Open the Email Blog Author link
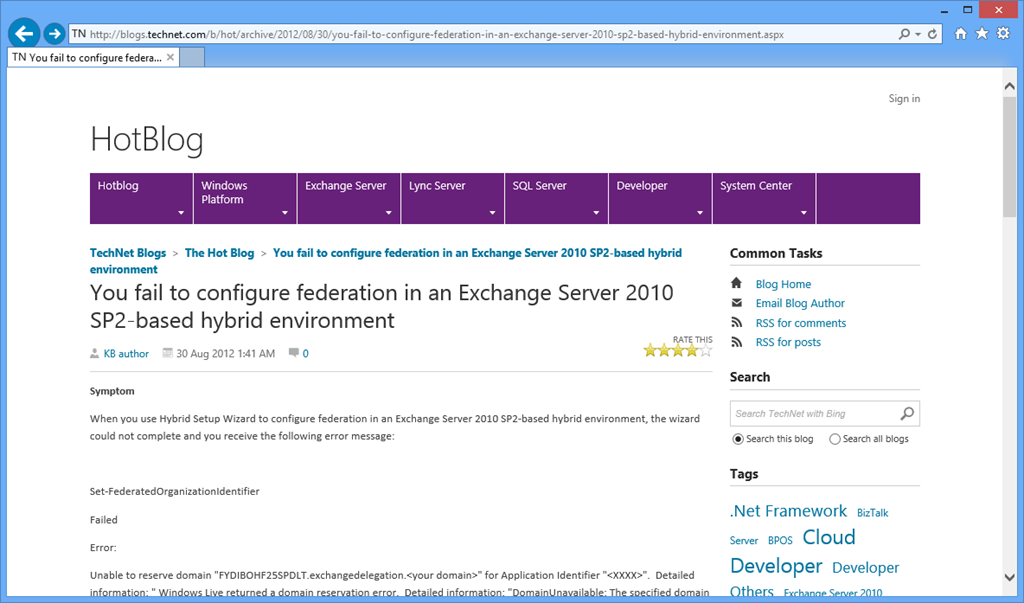 [x=800, y=303]
